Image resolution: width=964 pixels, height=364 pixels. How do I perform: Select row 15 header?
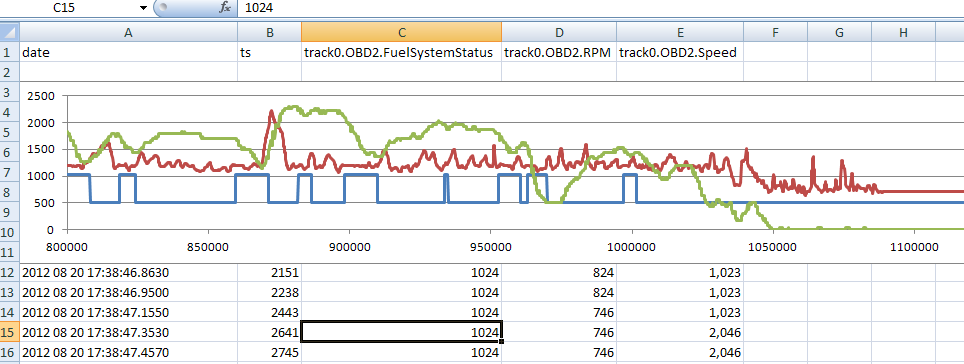10,332
